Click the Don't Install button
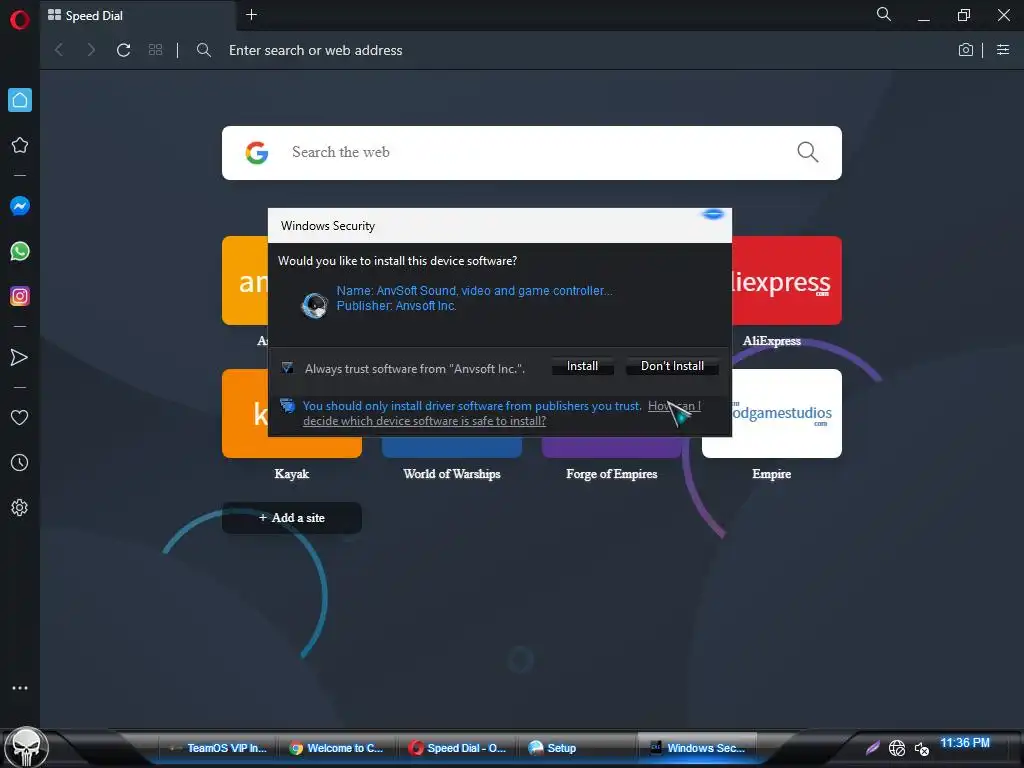Viewport: 1024px width, 768px height. [x=672, y=366]
